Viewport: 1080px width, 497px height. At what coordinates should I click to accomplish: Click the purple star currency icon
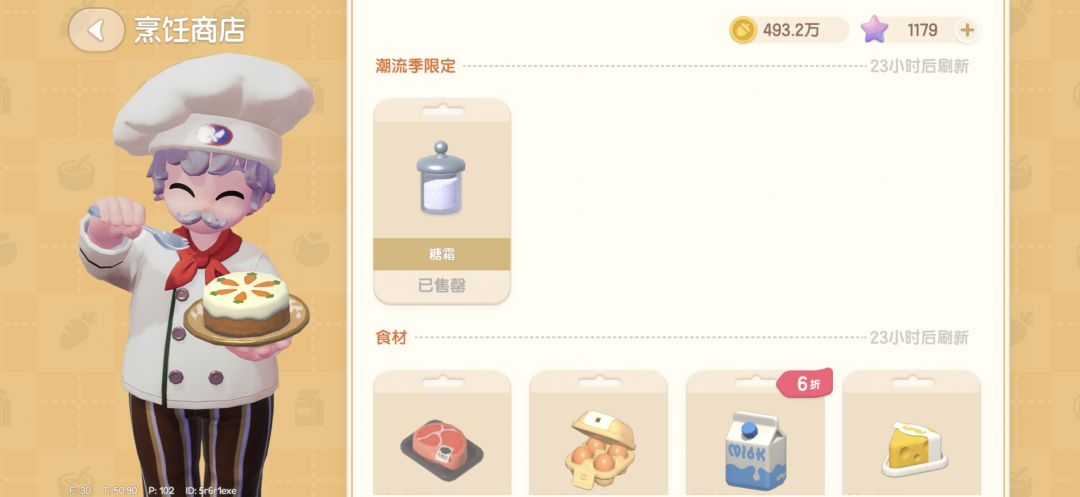tap(874, 30)
